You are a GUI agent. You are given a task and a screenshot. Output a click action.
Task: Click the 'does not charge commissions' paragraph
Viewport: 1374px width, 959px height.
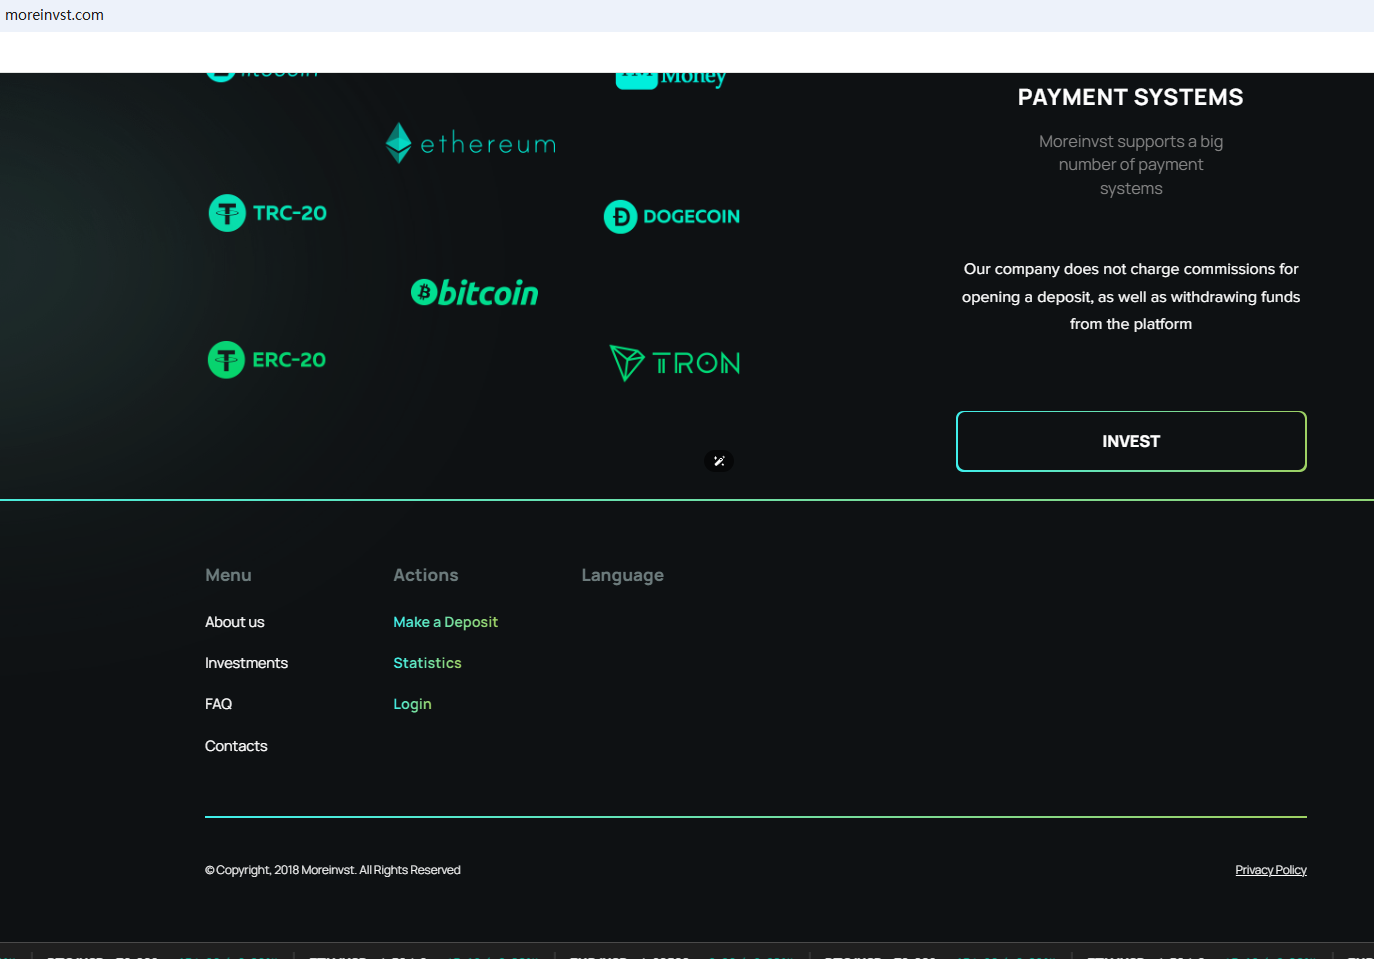point(1131,296)
